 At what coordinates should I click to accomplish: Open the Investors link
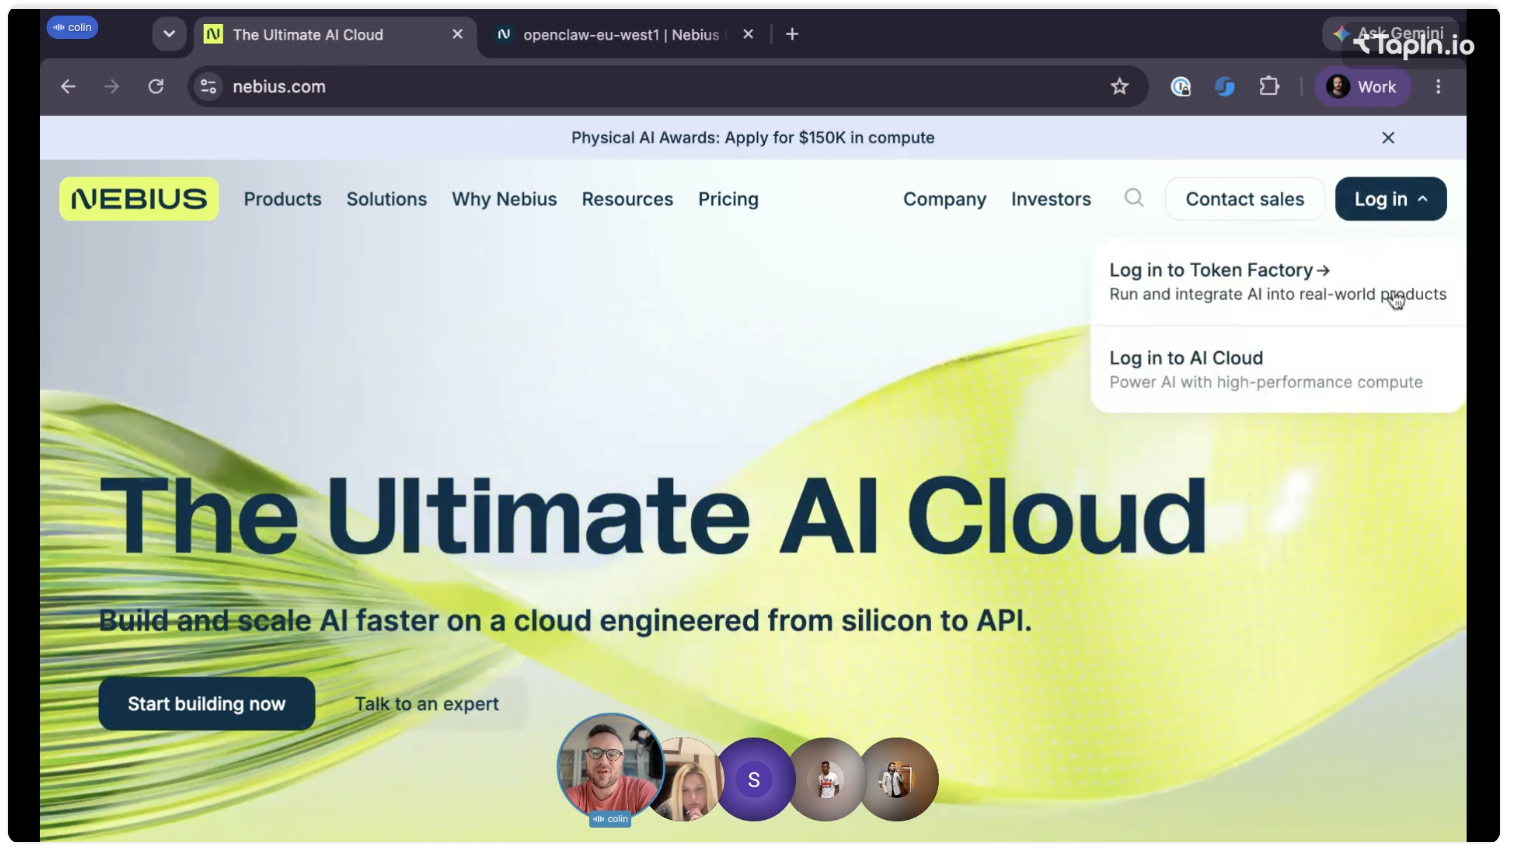click(x=1051, y=199)
